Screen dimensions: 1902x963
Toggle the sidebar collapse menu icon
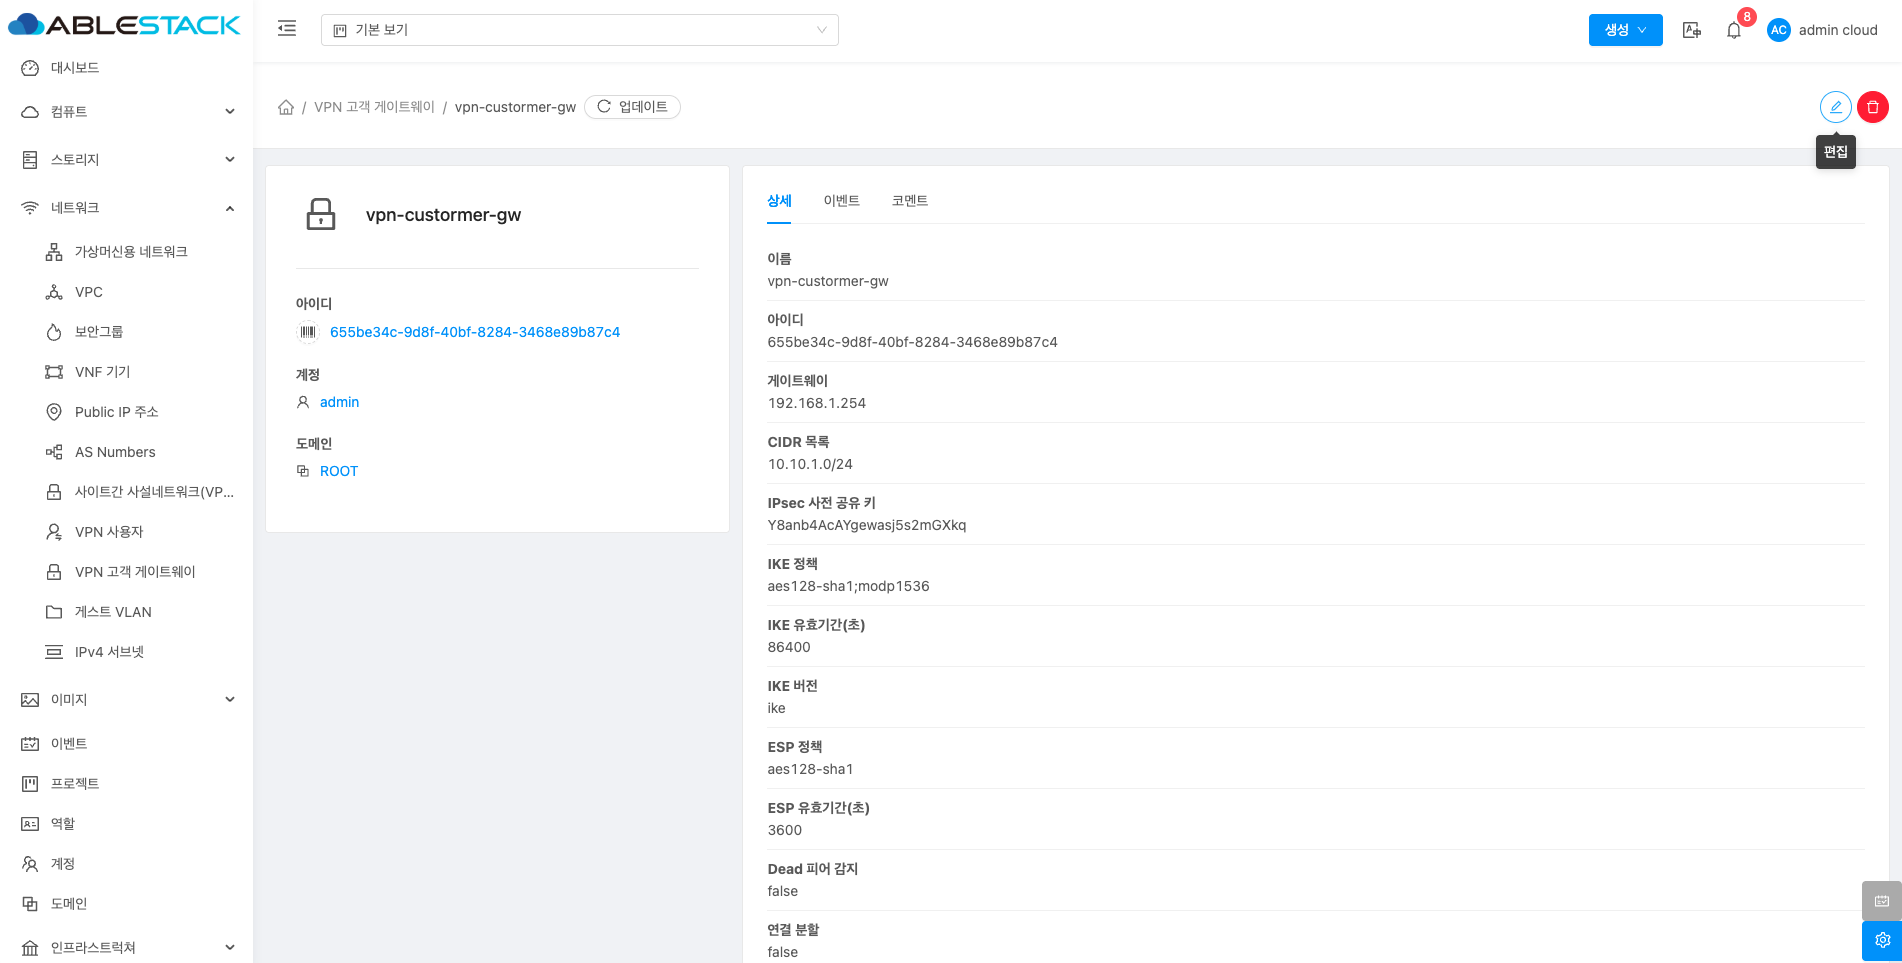pos(287,29)
